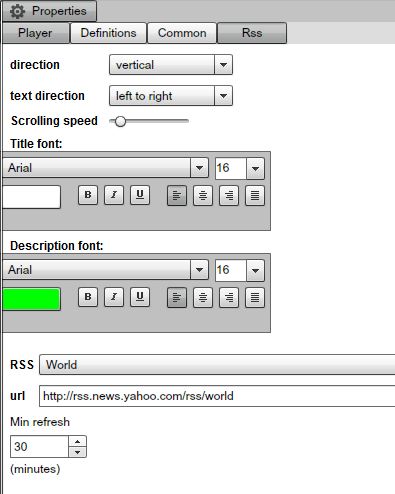Center-align the Description font text
Image resolution: width=395 pixels, height=494 pixels.
click(x=203, y=297)
